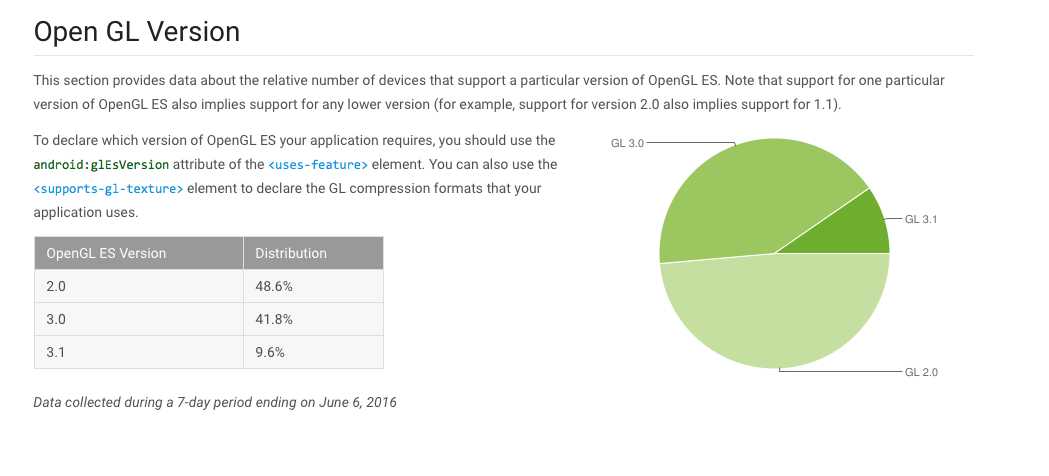Click the GL 2.0 pie slice
This screenshot has height=476, width=1049.
pos(775,314)
